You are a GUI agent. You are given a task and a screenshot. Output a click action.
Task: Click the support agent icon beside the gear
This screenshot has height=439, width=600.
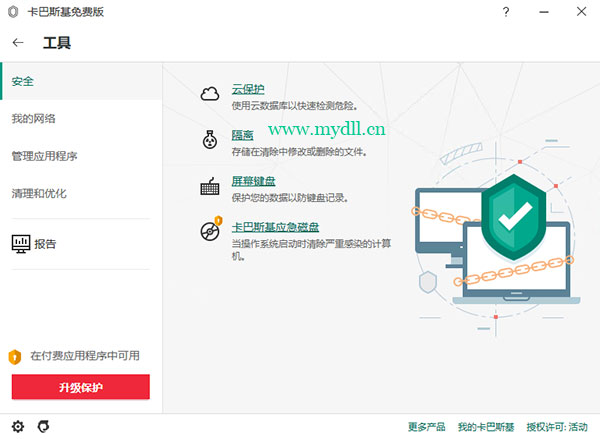(44, 426)
